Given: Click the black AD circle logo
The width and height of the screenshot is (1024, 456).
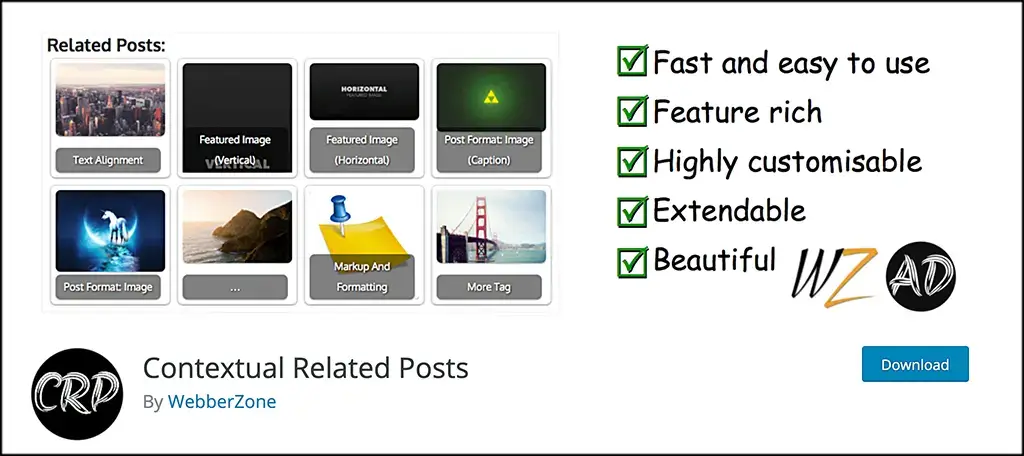Looking at the screenshot, I should (921, 273).
